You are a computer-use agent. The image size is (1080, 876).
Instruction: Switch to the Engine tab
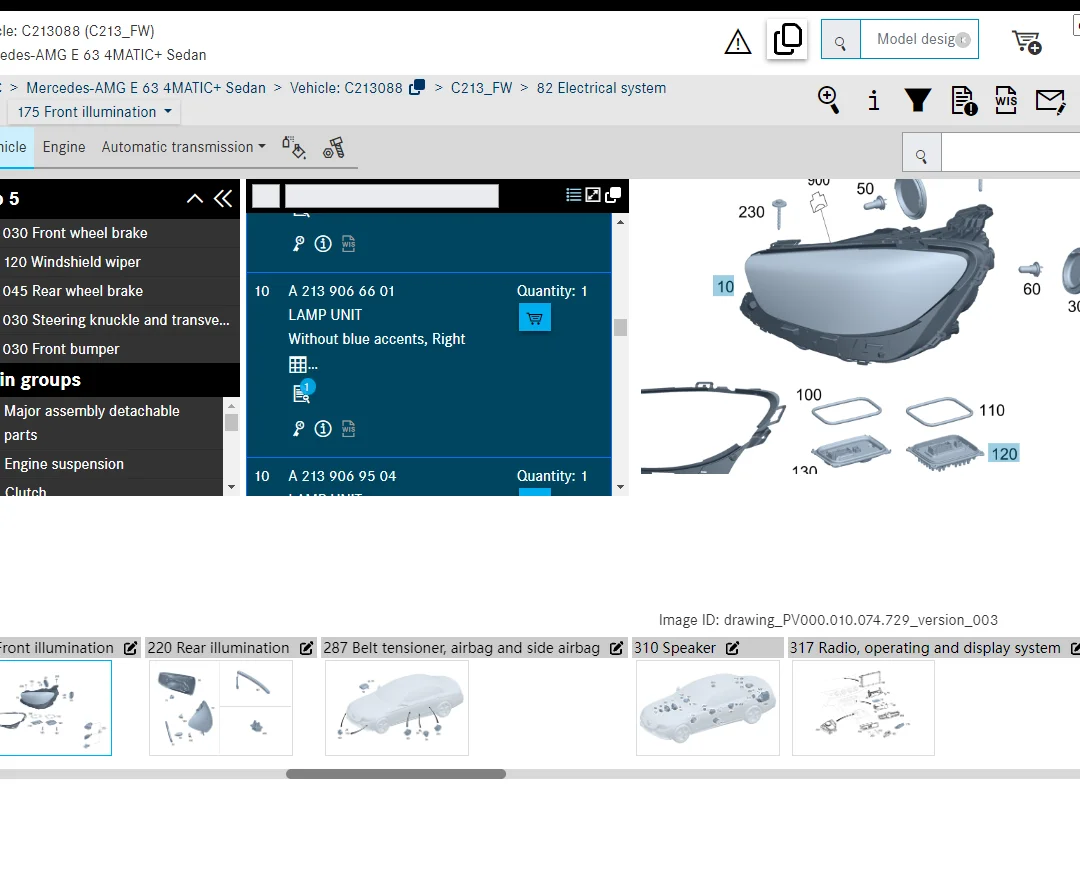coord(64,147)
